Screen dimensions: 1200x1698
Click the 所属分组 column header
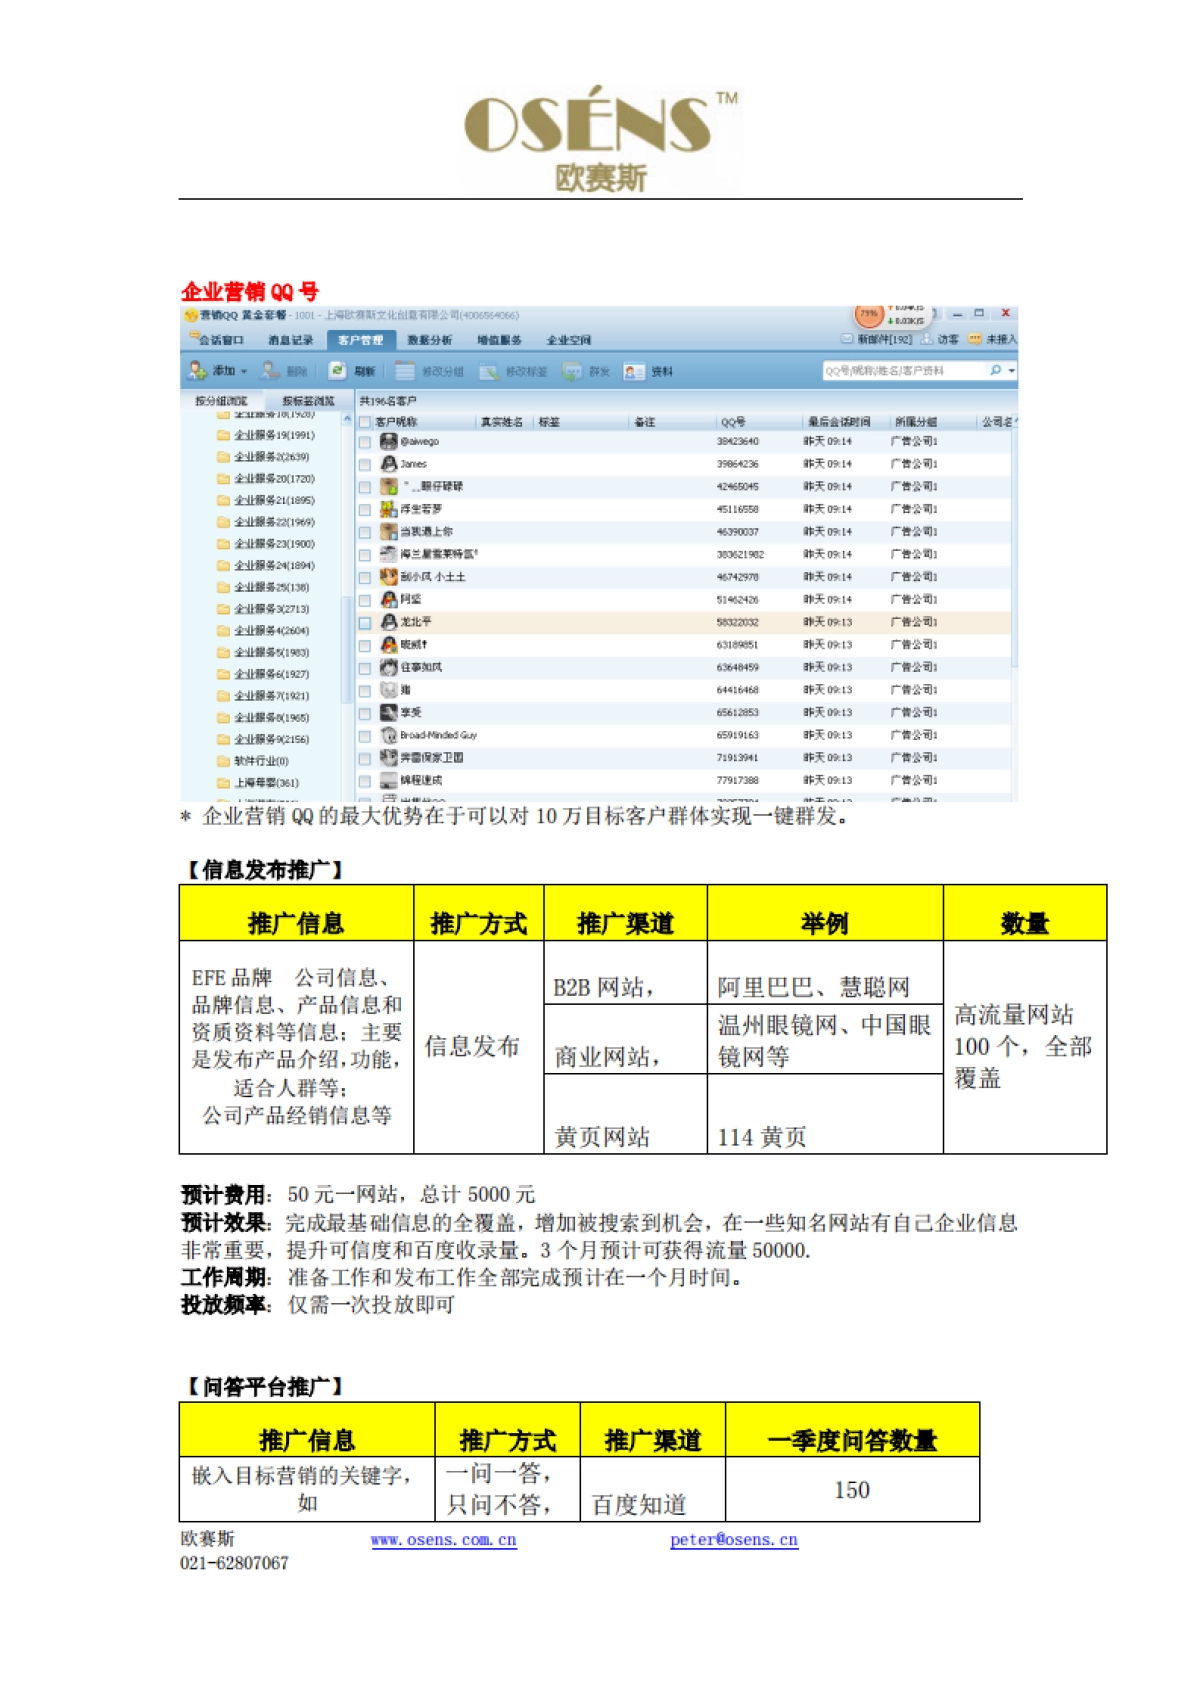(916, 422)
